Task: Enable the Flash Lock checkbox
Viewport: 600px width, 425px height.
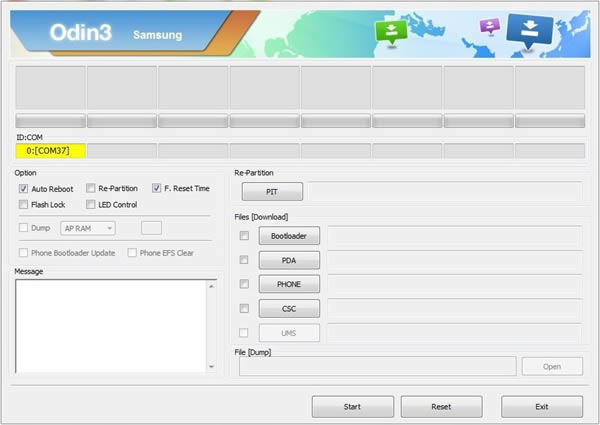Action: click(x=23, y=204)
